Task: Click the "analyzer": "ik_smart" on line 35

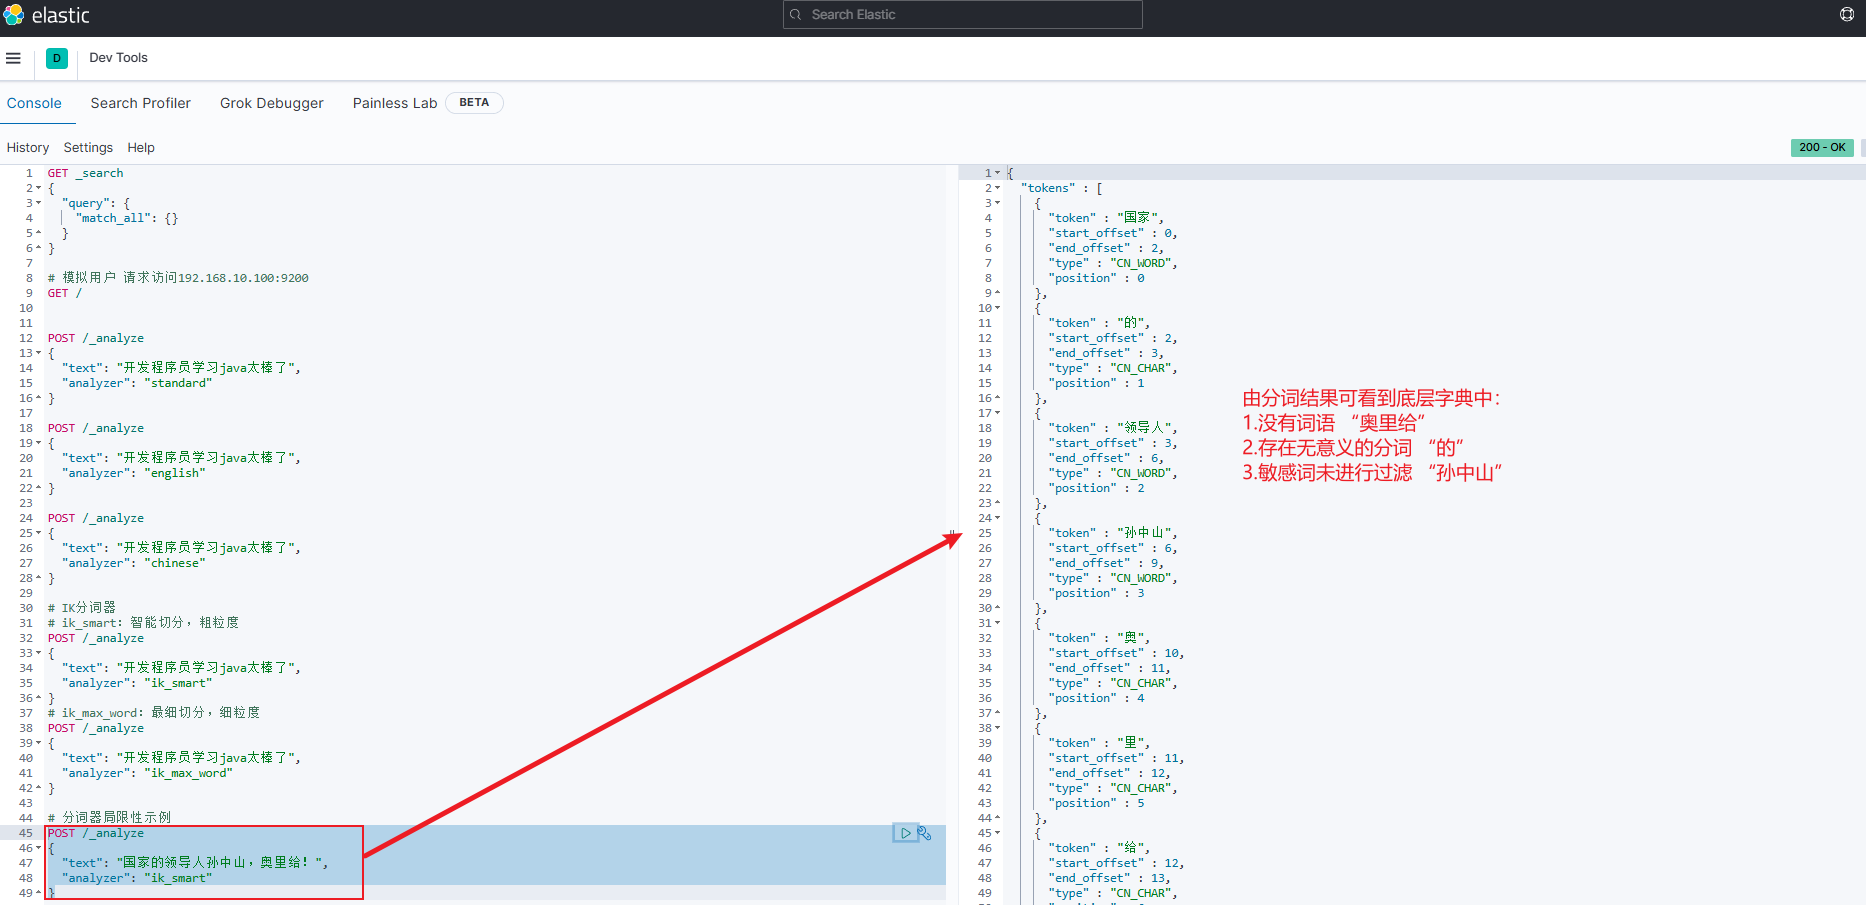Action: point(137,683)
